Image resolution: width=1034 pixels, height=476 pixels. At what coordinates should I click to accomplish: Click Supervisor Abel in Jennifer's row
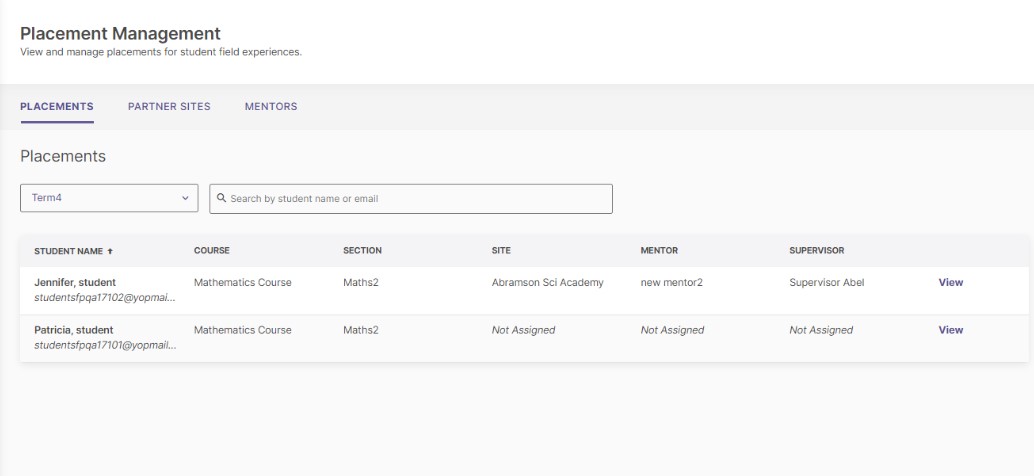tap(826, 283)
